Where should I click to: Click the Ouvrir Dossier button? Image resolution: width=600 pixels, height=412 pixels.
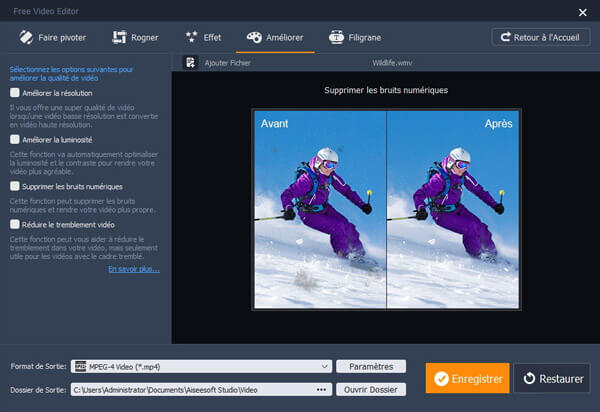pos(371,389)
